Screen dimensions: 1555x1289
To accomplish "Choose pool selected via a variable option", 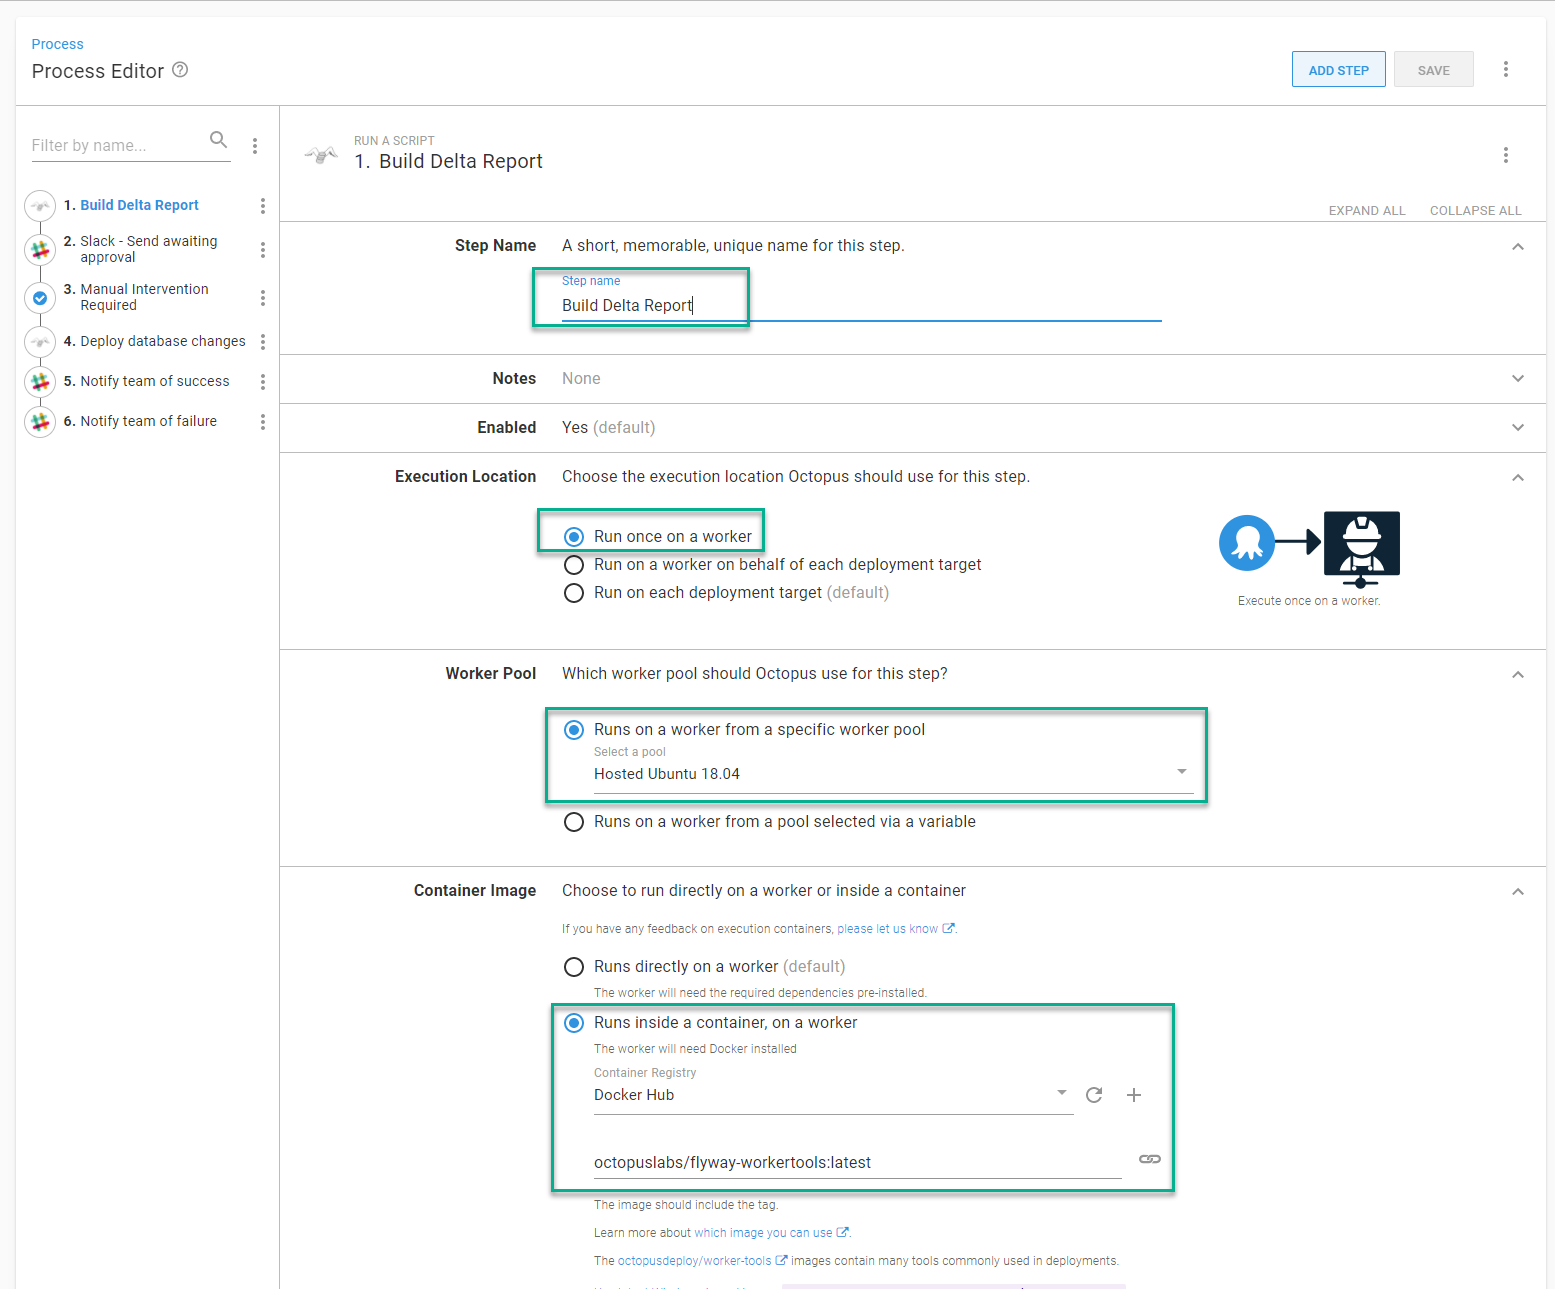I will tap(573, 821).
